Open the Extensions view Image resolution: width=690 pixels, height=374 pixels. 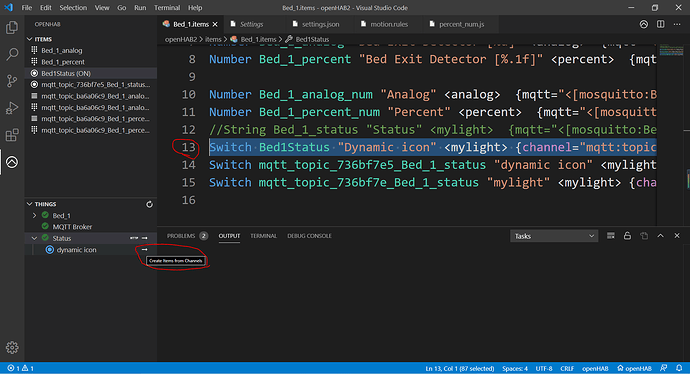(12, 135)
